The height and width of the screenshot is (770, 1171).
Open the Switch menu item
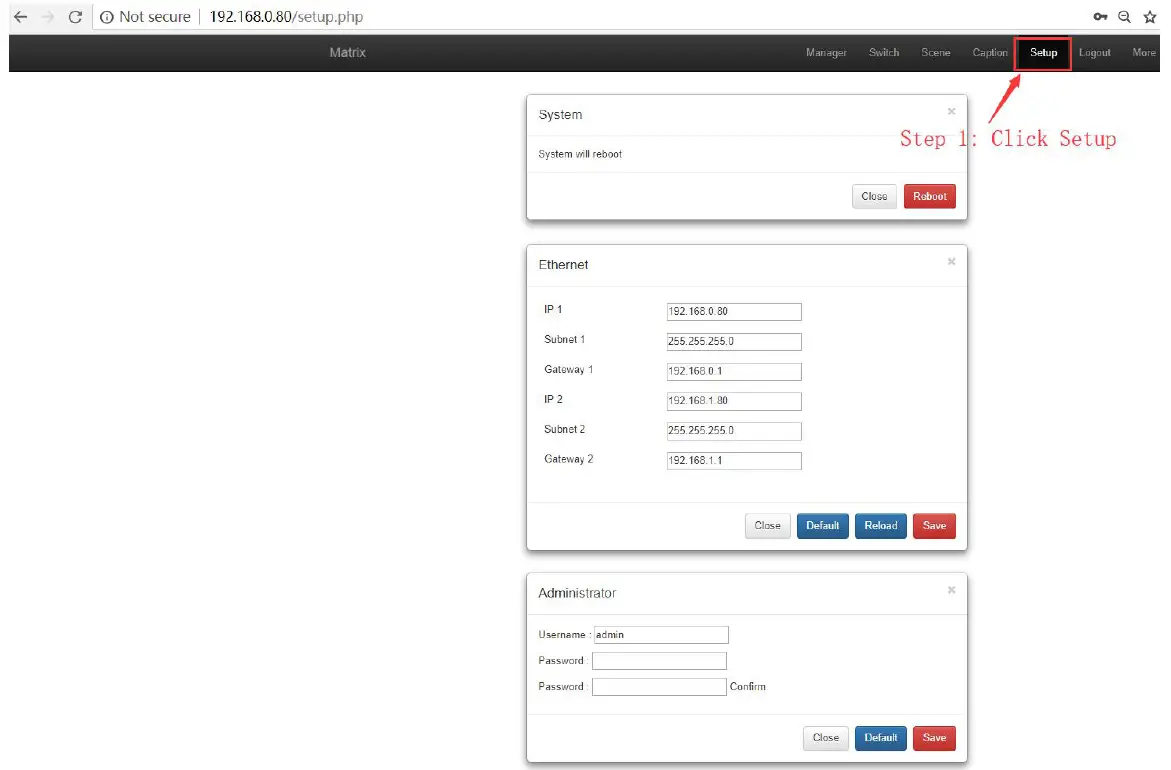(x=883, y=52)
